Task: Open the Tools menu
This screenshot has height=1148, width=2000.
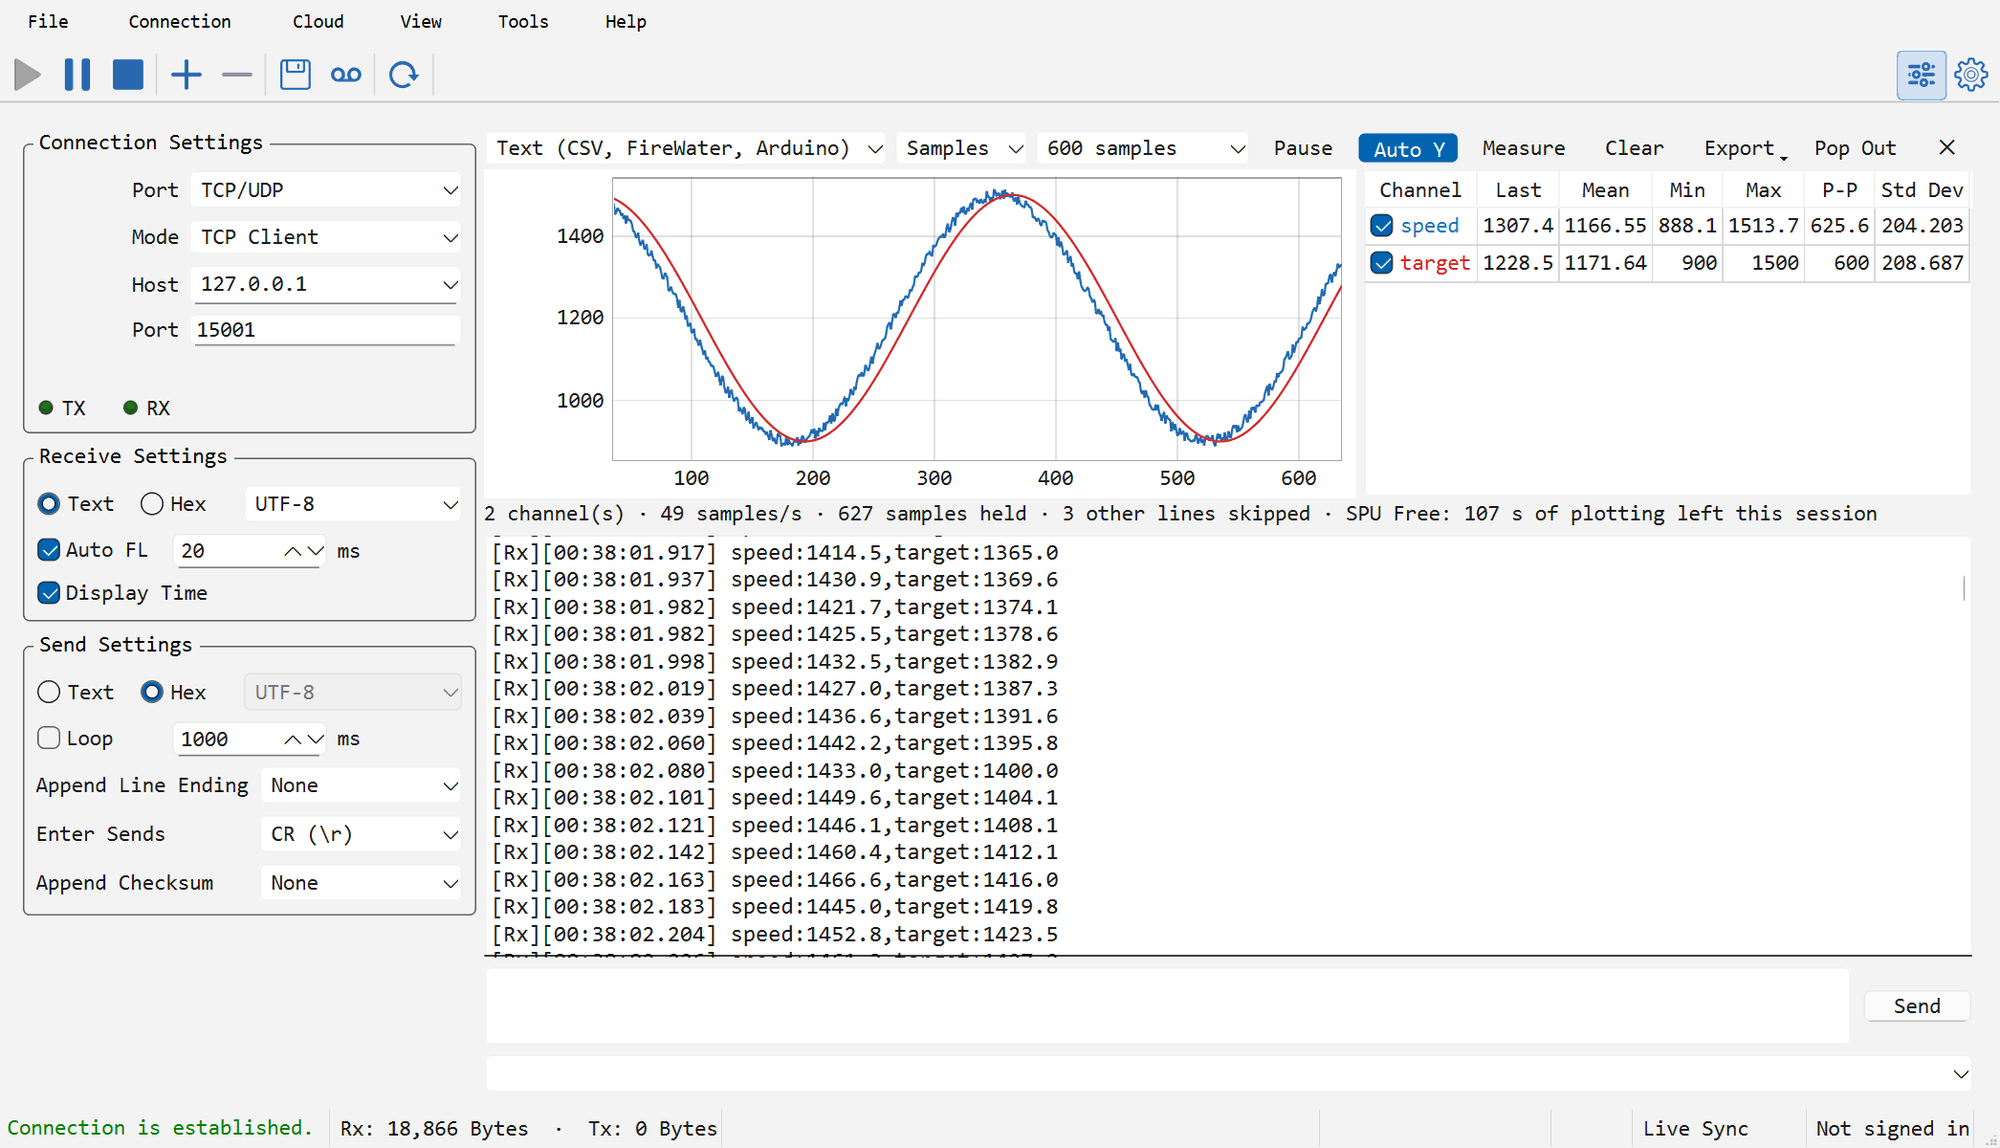Action: coord(523,22)
